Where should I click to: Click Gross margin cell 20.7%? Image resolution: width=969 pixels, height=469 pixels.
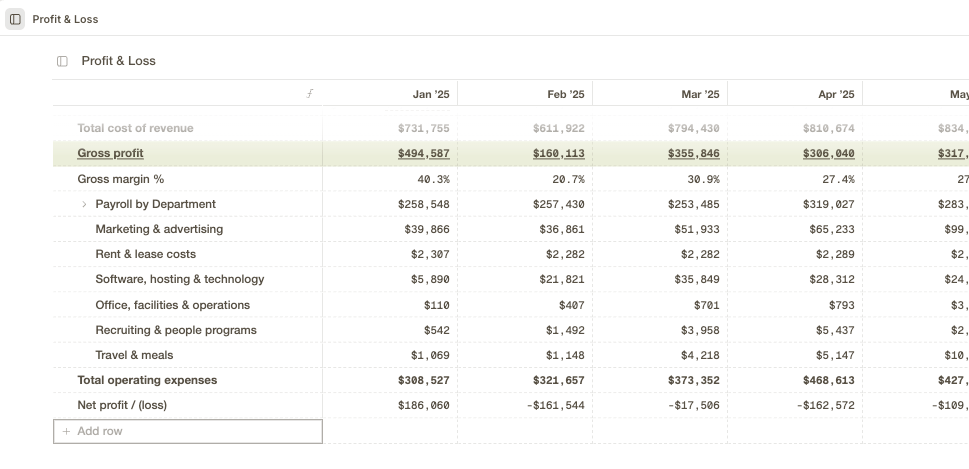(x=569, y=179)
